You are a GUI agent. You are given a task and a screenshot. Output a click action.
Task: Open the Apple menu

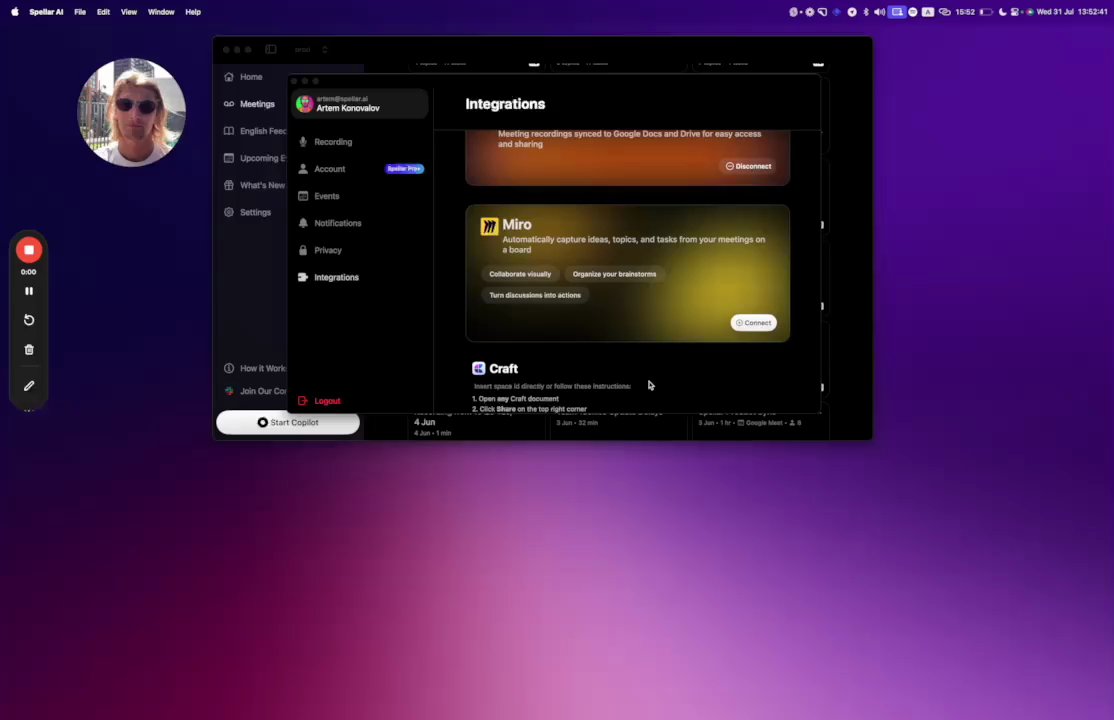click(x=15, y=12)
